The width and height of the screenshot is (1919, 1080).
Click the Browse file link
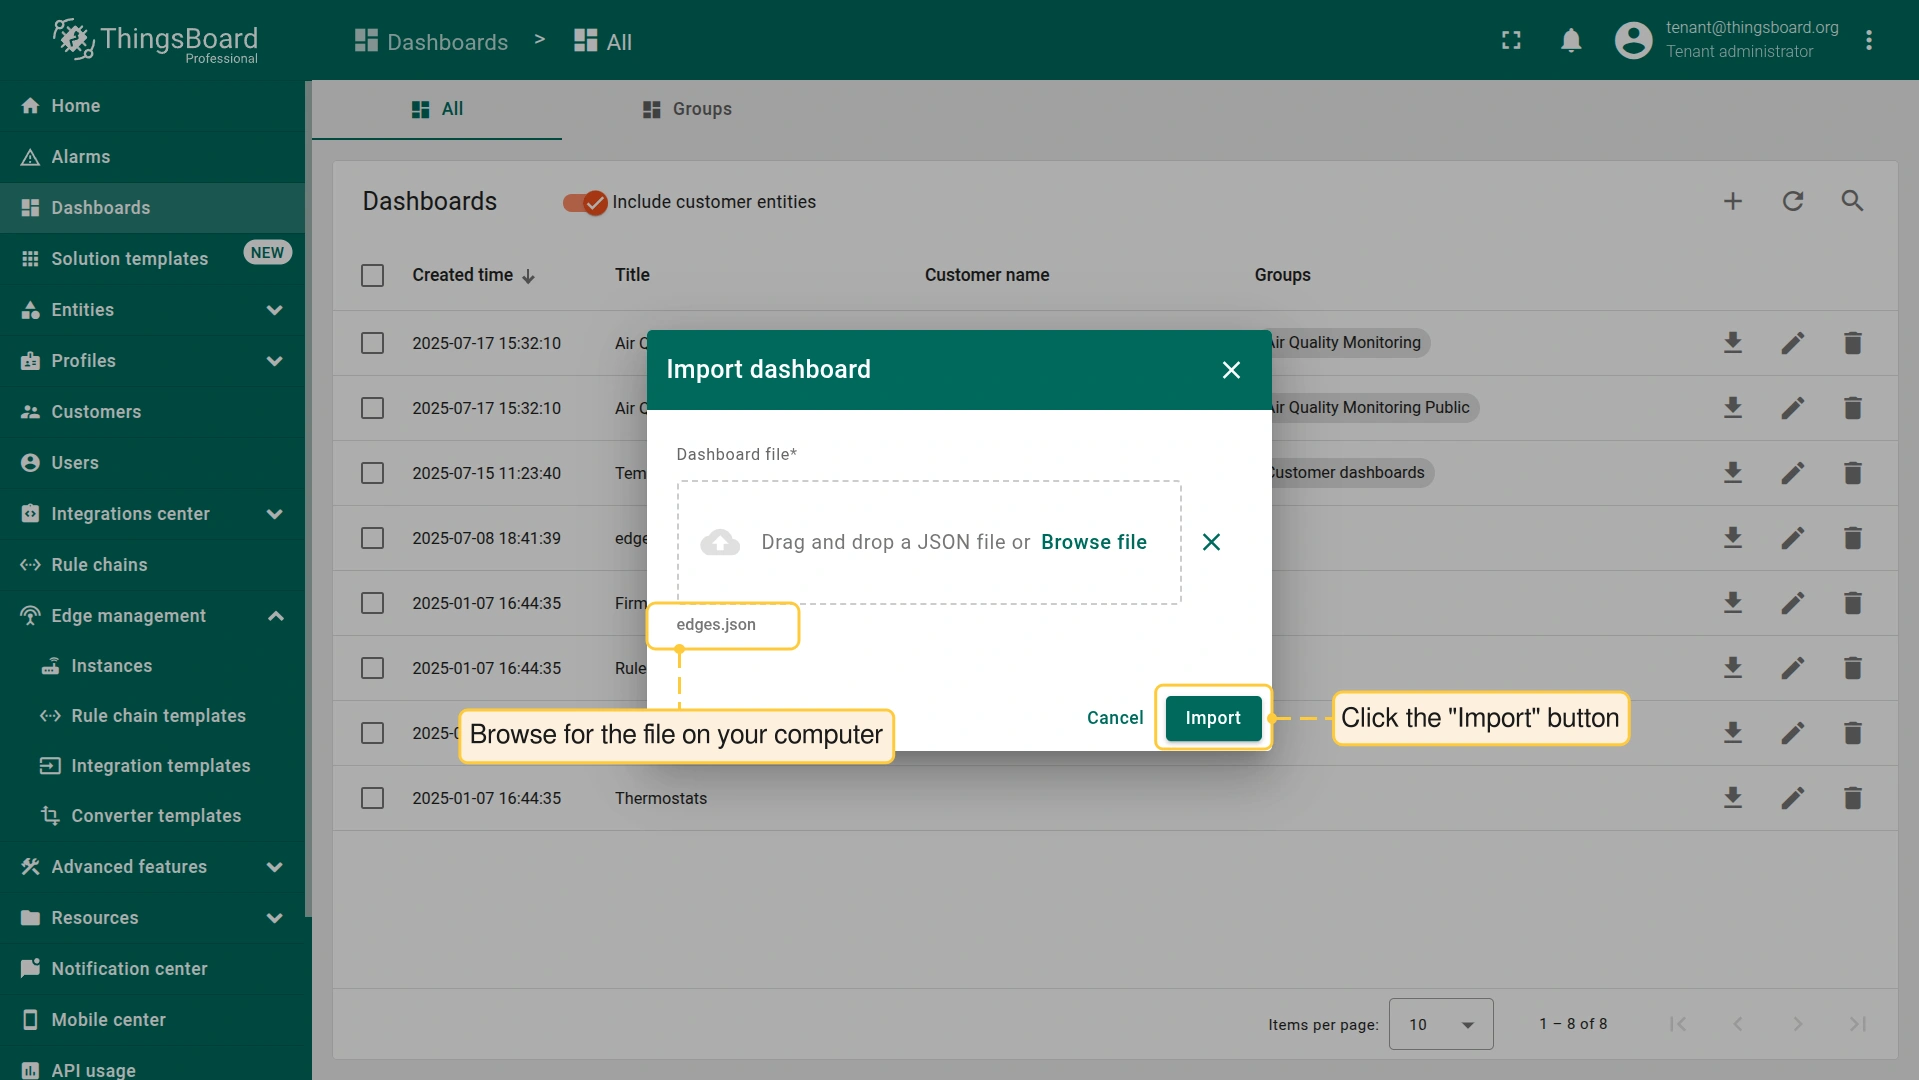[1093, 542]
